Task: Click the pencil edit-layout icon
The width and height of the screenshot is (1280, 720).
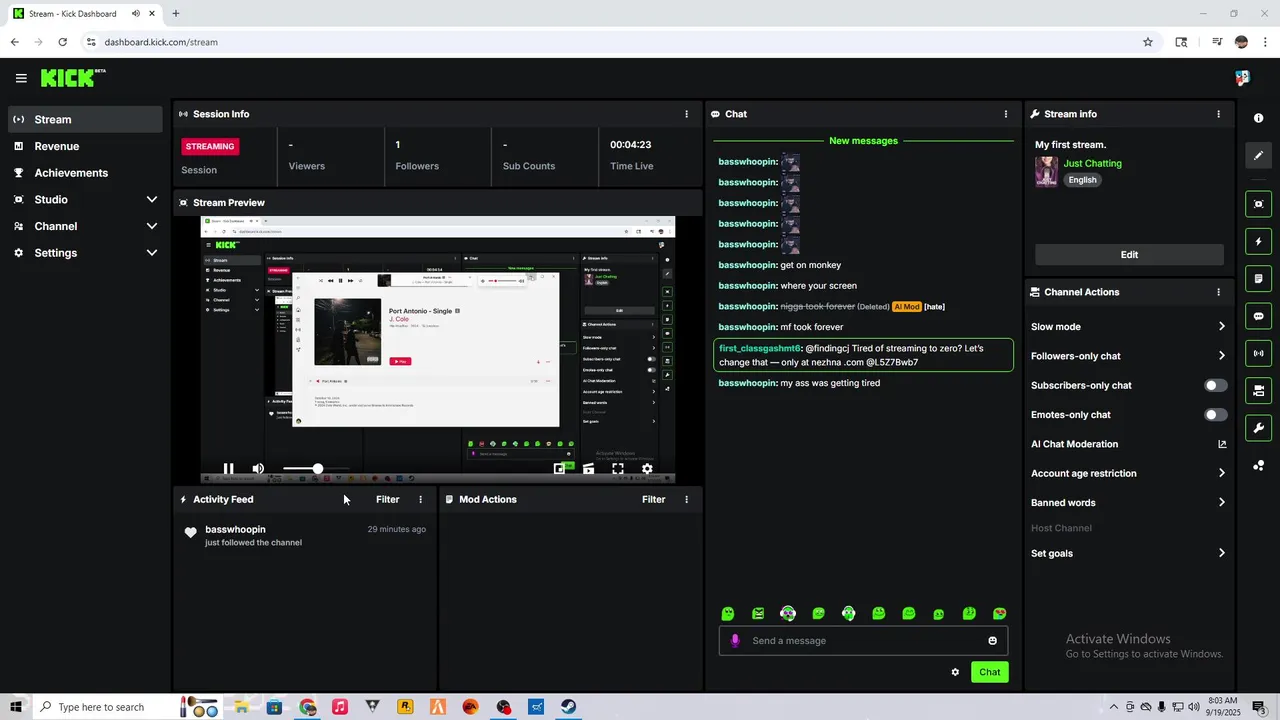Action: click(x=1258, y=155)
